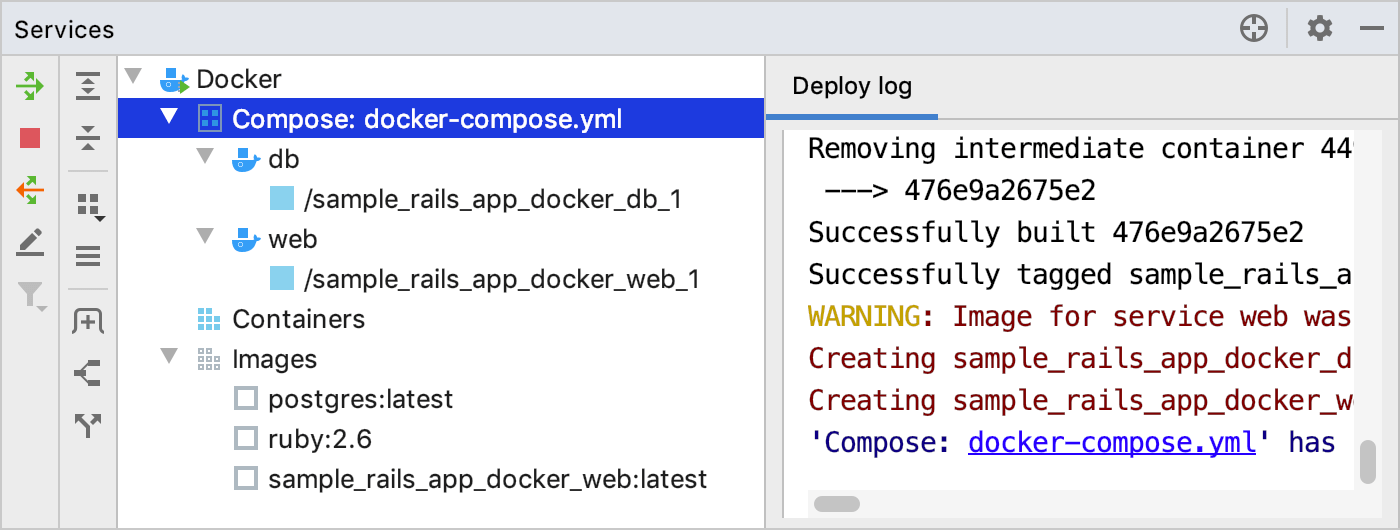Collapse the Images node arrow
1400x530 pixels.
pos(170,357)
